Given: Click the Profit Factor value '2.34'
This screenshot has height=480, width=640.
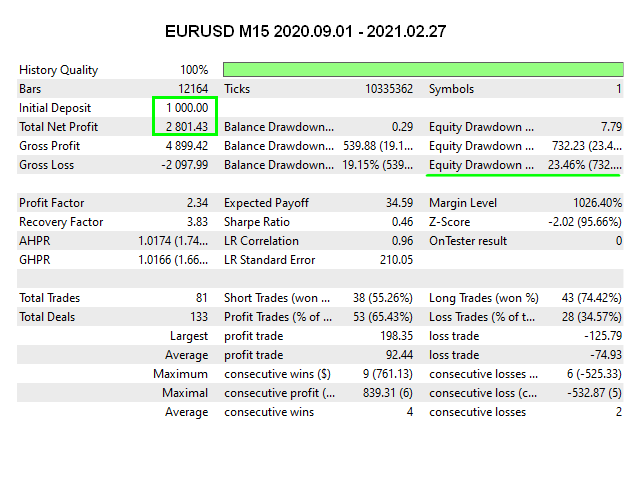Looking at the screenshot, I should pyautogui.click(x=198, y=203).
